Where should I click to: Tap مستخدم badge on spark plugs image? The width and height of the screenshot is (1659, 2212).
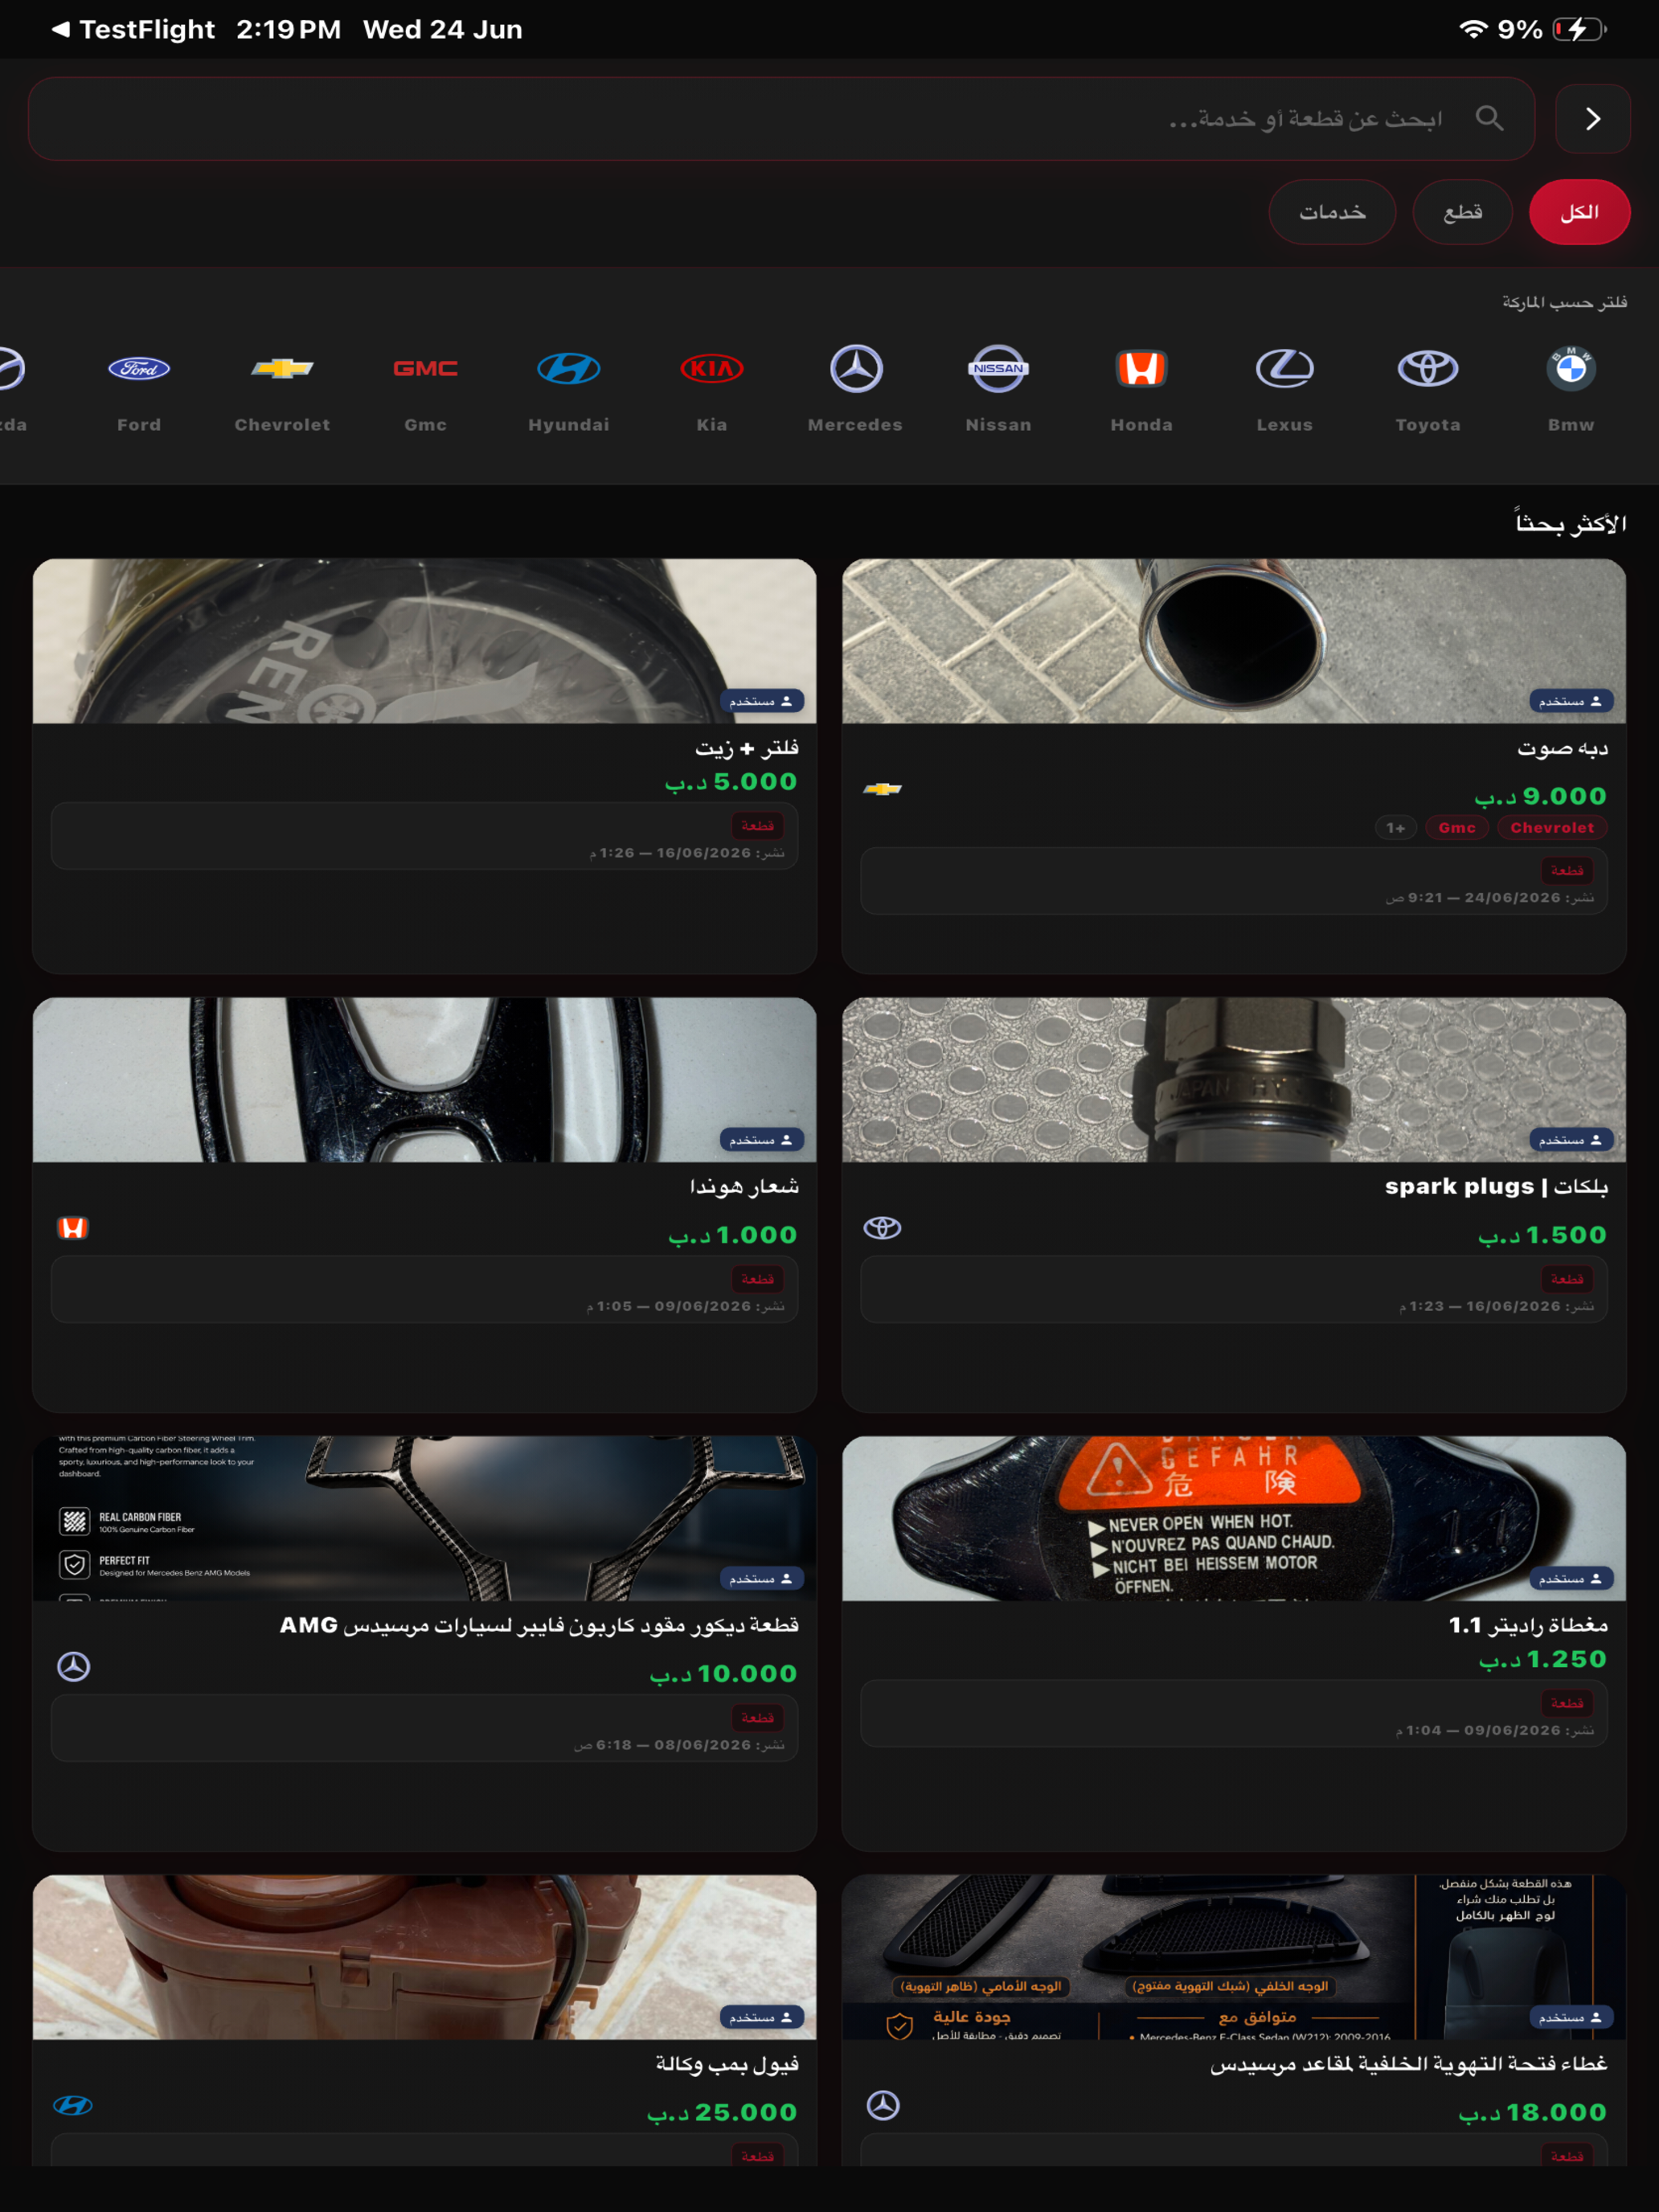point(1571,1140)
